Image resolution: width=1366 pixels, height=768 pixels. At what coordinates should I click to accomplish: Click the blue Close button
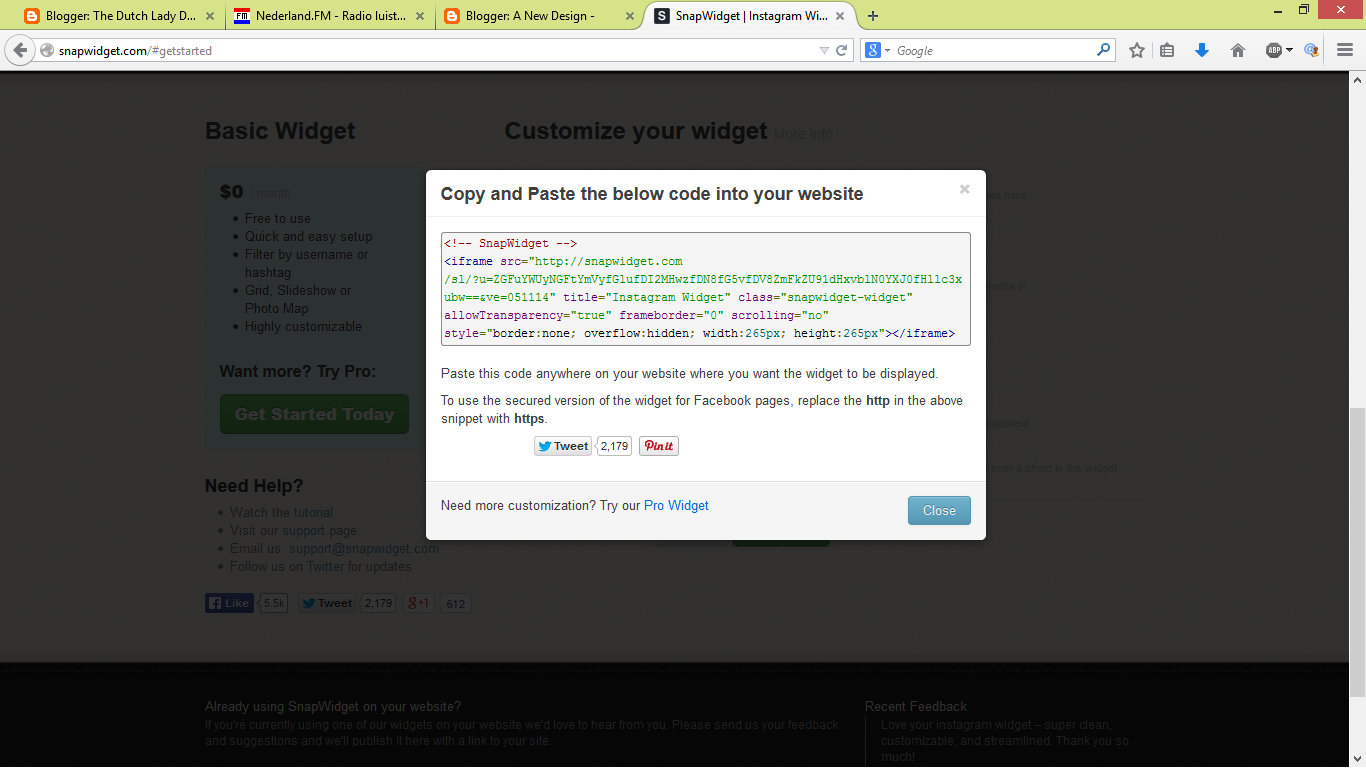(939, 510)
